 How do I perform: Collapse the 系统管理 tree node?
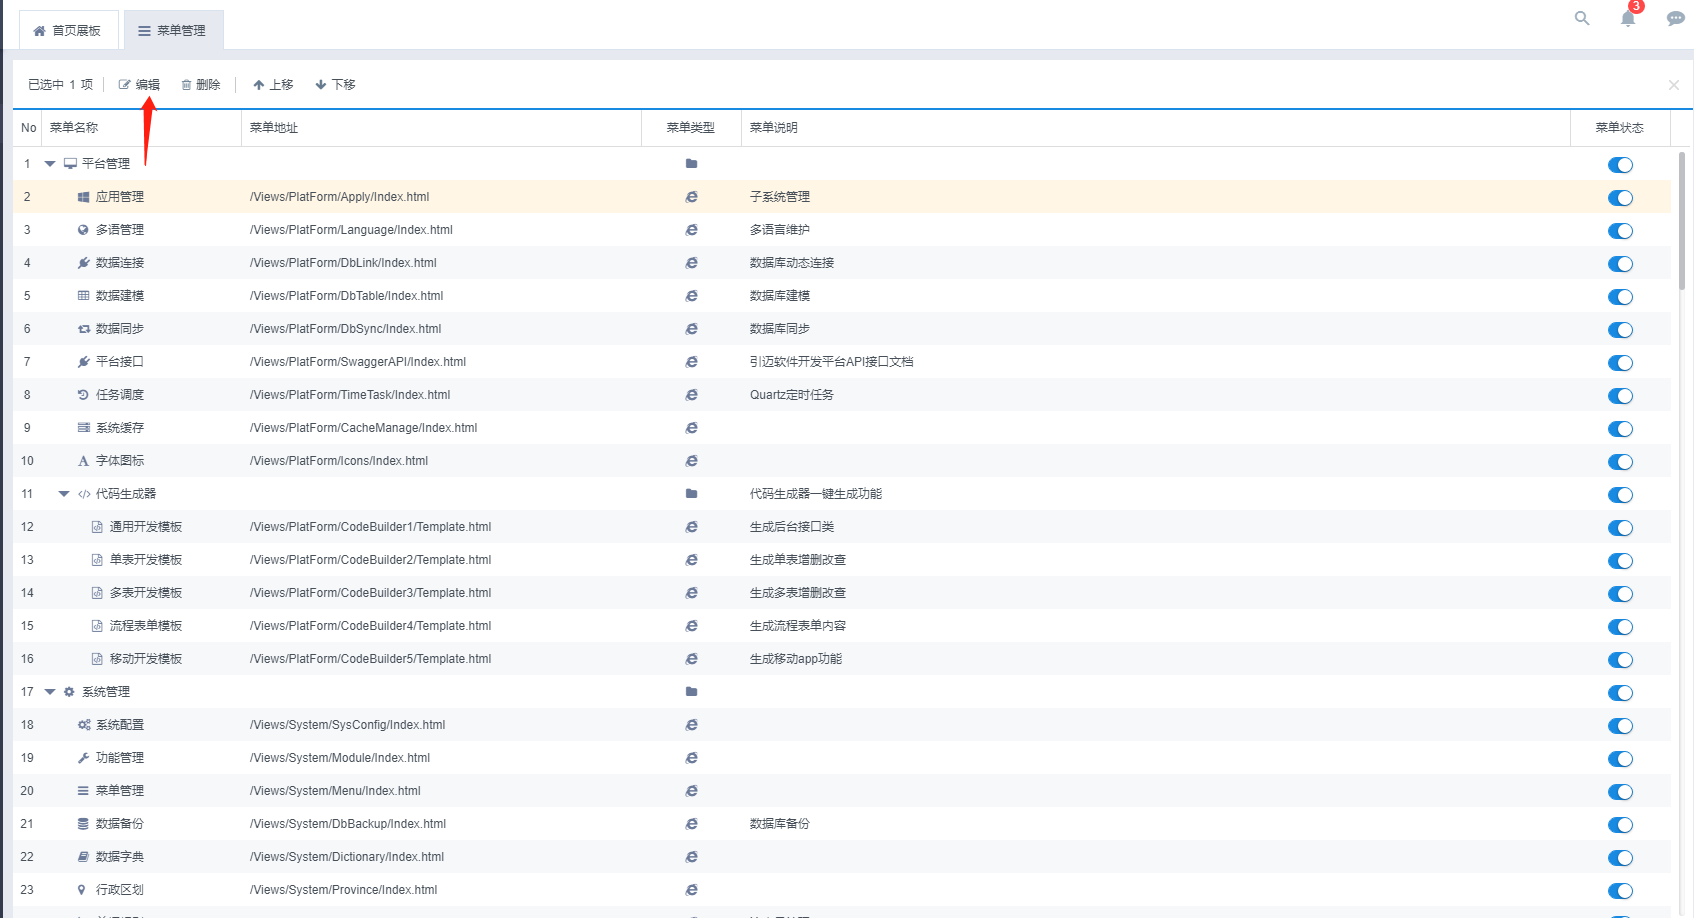(x=50, y=692)
